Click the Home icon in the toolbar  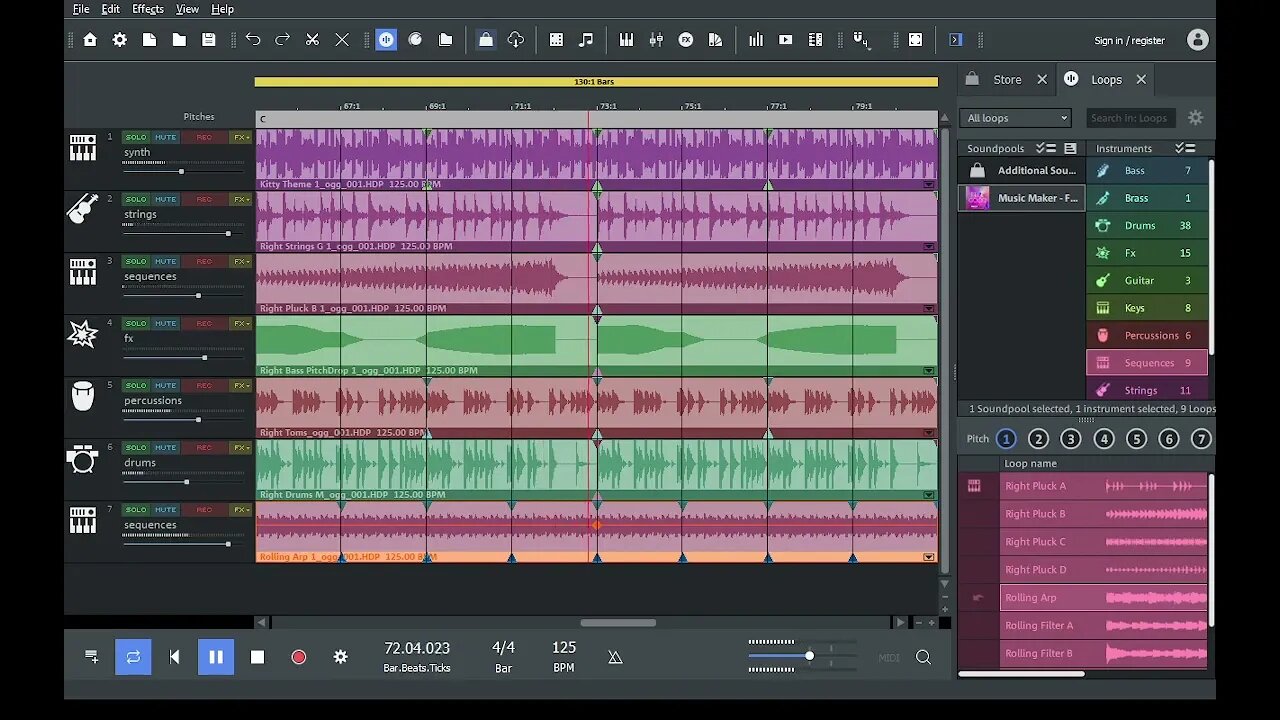[x=90, y=40]
